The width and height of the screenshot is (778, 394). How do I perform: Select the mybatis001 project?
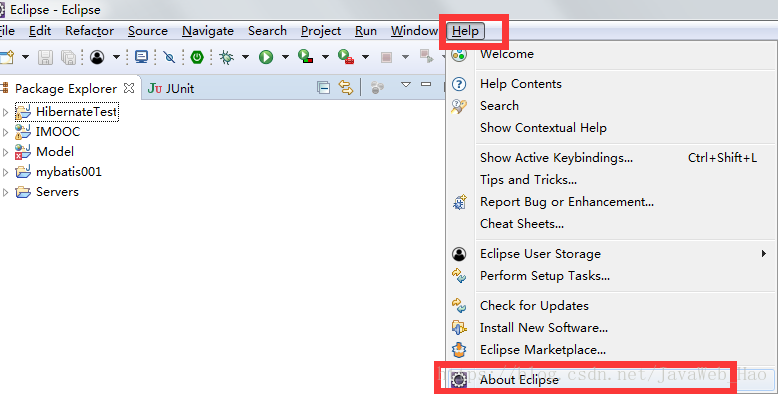pos(69,172)
